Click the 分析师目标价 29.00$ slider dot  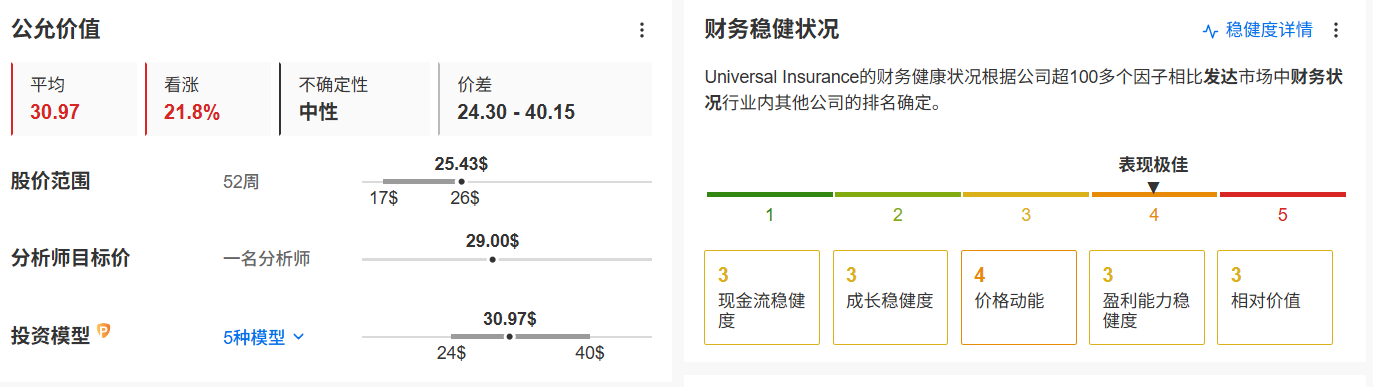pyautogui.click(x=492, y=259)
